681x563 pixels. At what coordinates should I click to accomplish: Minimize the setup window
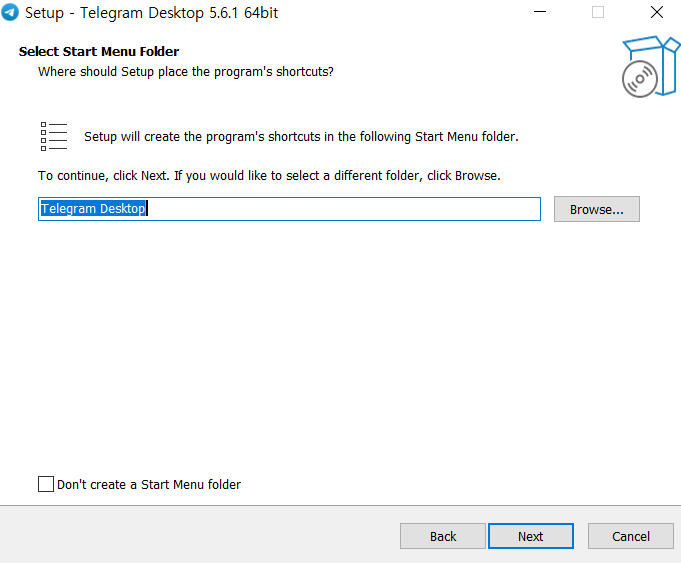[x=540, y=12]
